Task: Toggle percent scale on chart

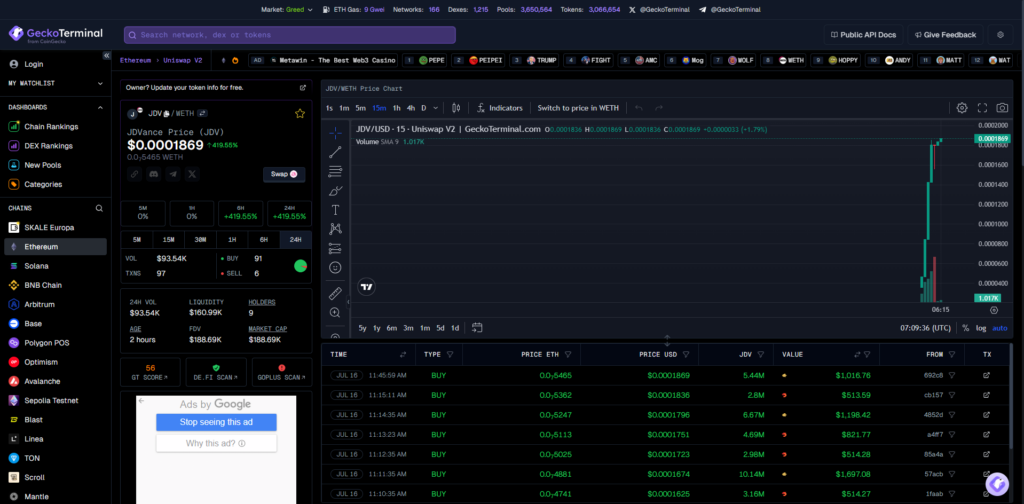Action: (965, 328)
